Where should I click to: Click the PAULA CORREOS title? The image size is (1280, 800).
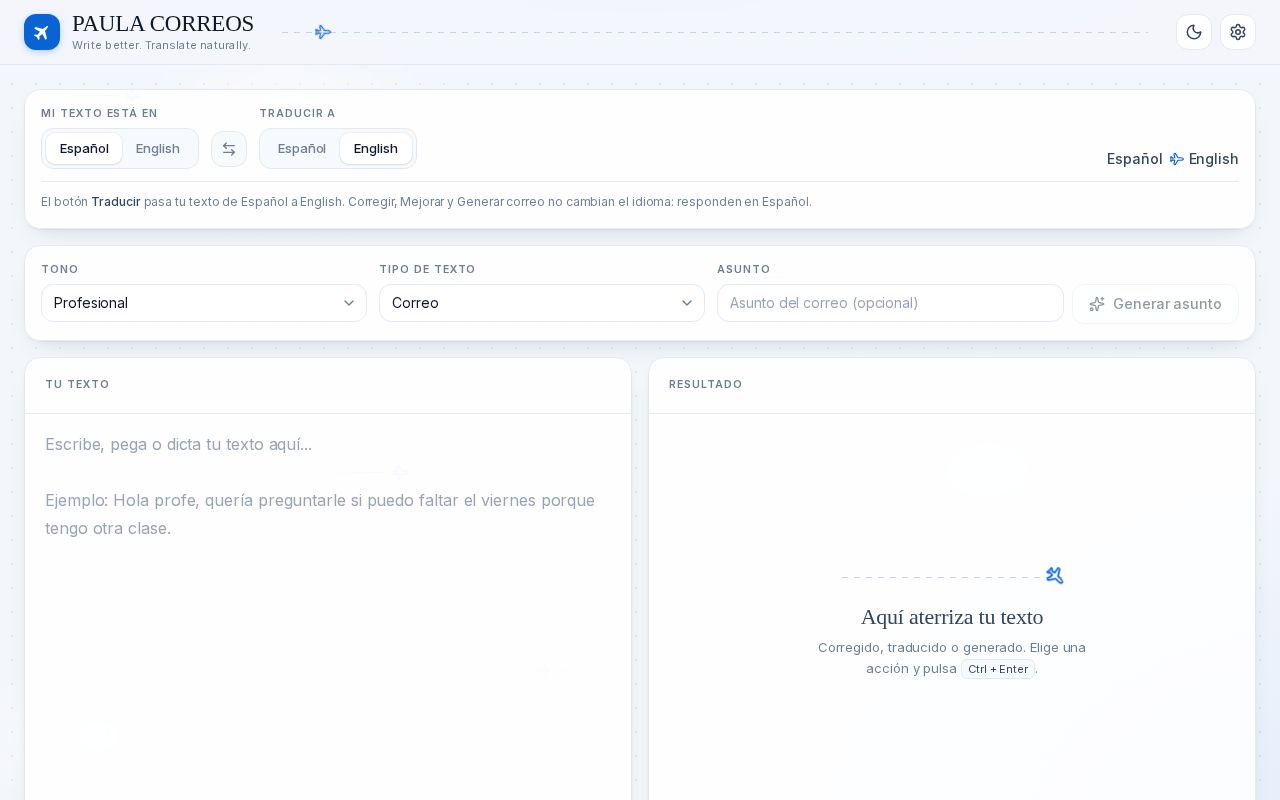click(x=163, y=24)
